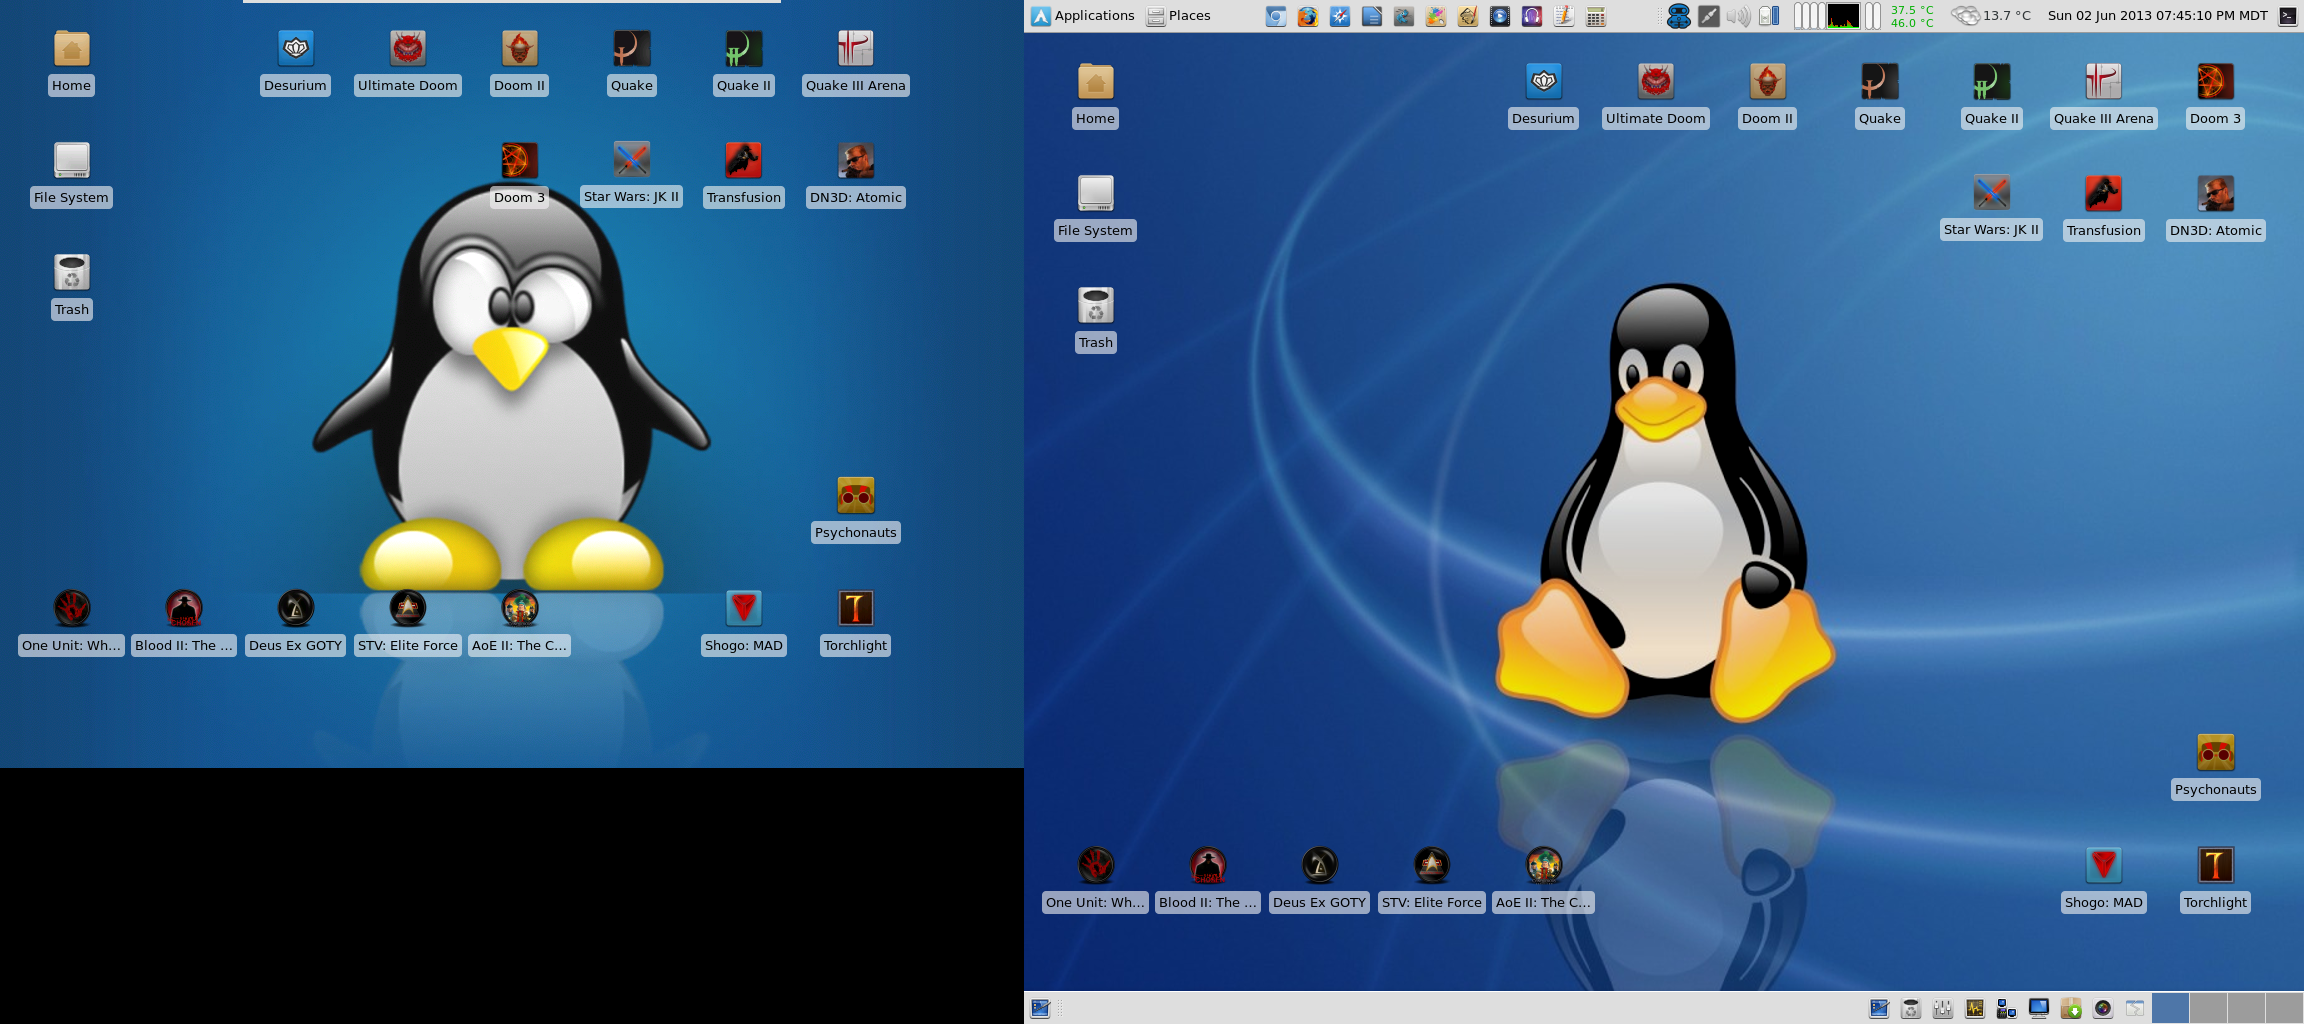This screenshot has width=2304, height=1024.
Task: Launch Doom II on the right monitor
Action: [1768, 96]
